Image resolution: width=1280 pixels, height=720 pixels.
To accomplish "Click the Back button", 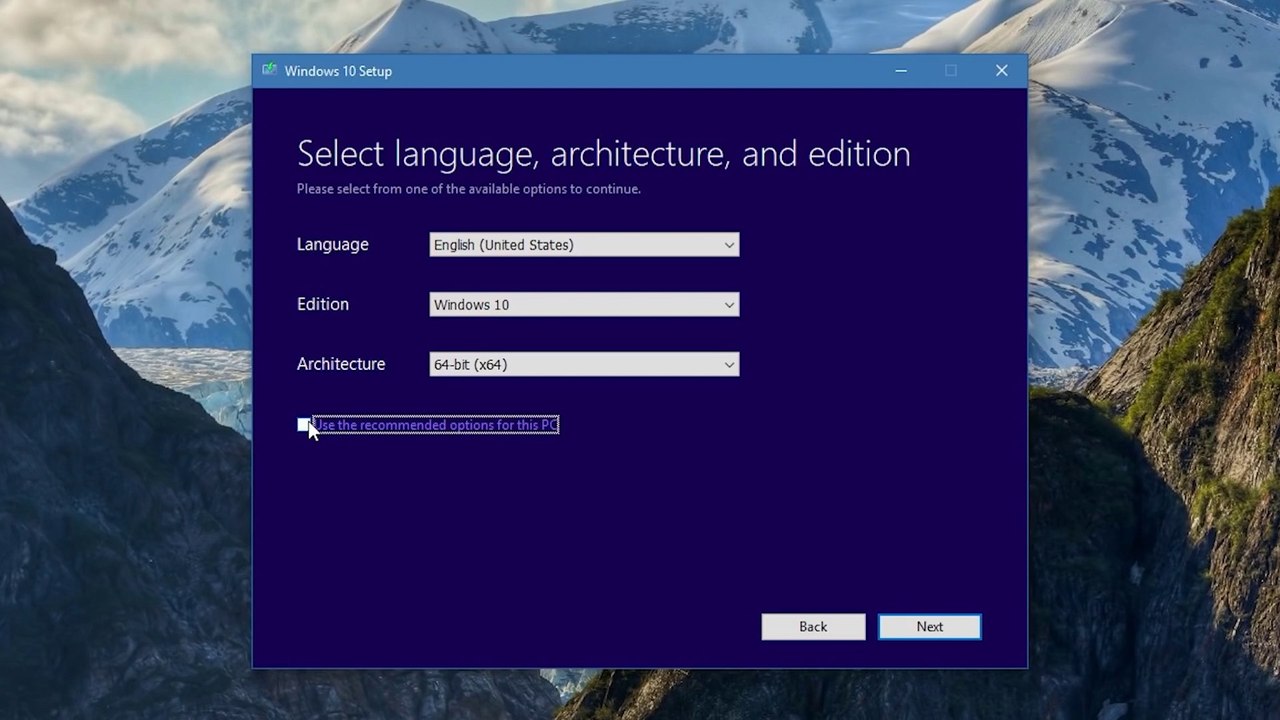I will pyautogui.click(x=813, y=627).
